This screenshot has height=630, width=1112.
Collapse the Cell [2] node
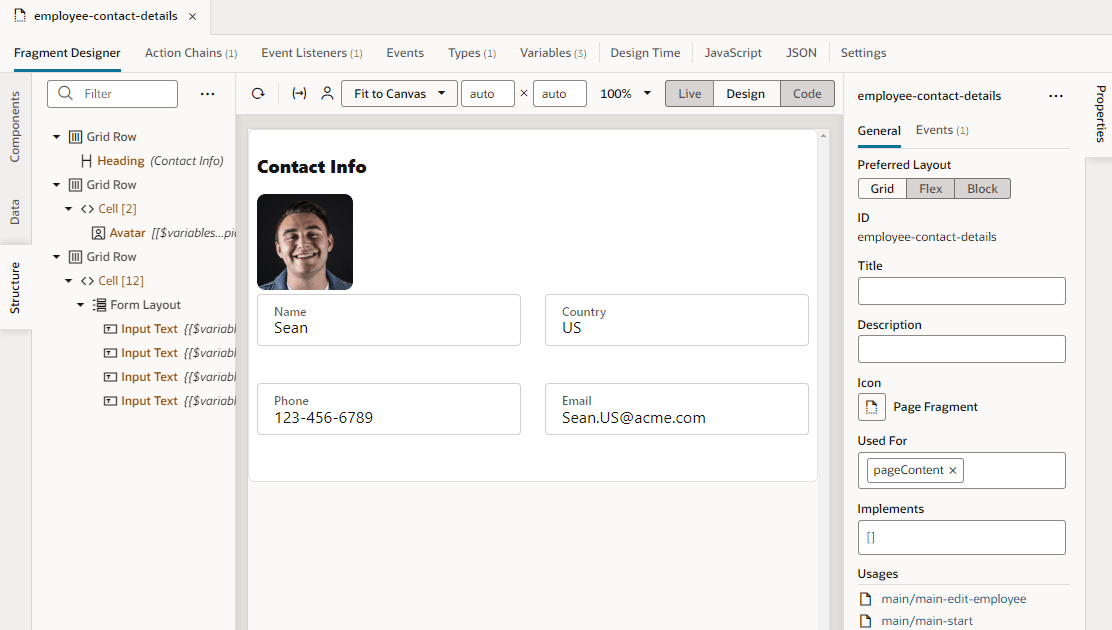(69, 209)
